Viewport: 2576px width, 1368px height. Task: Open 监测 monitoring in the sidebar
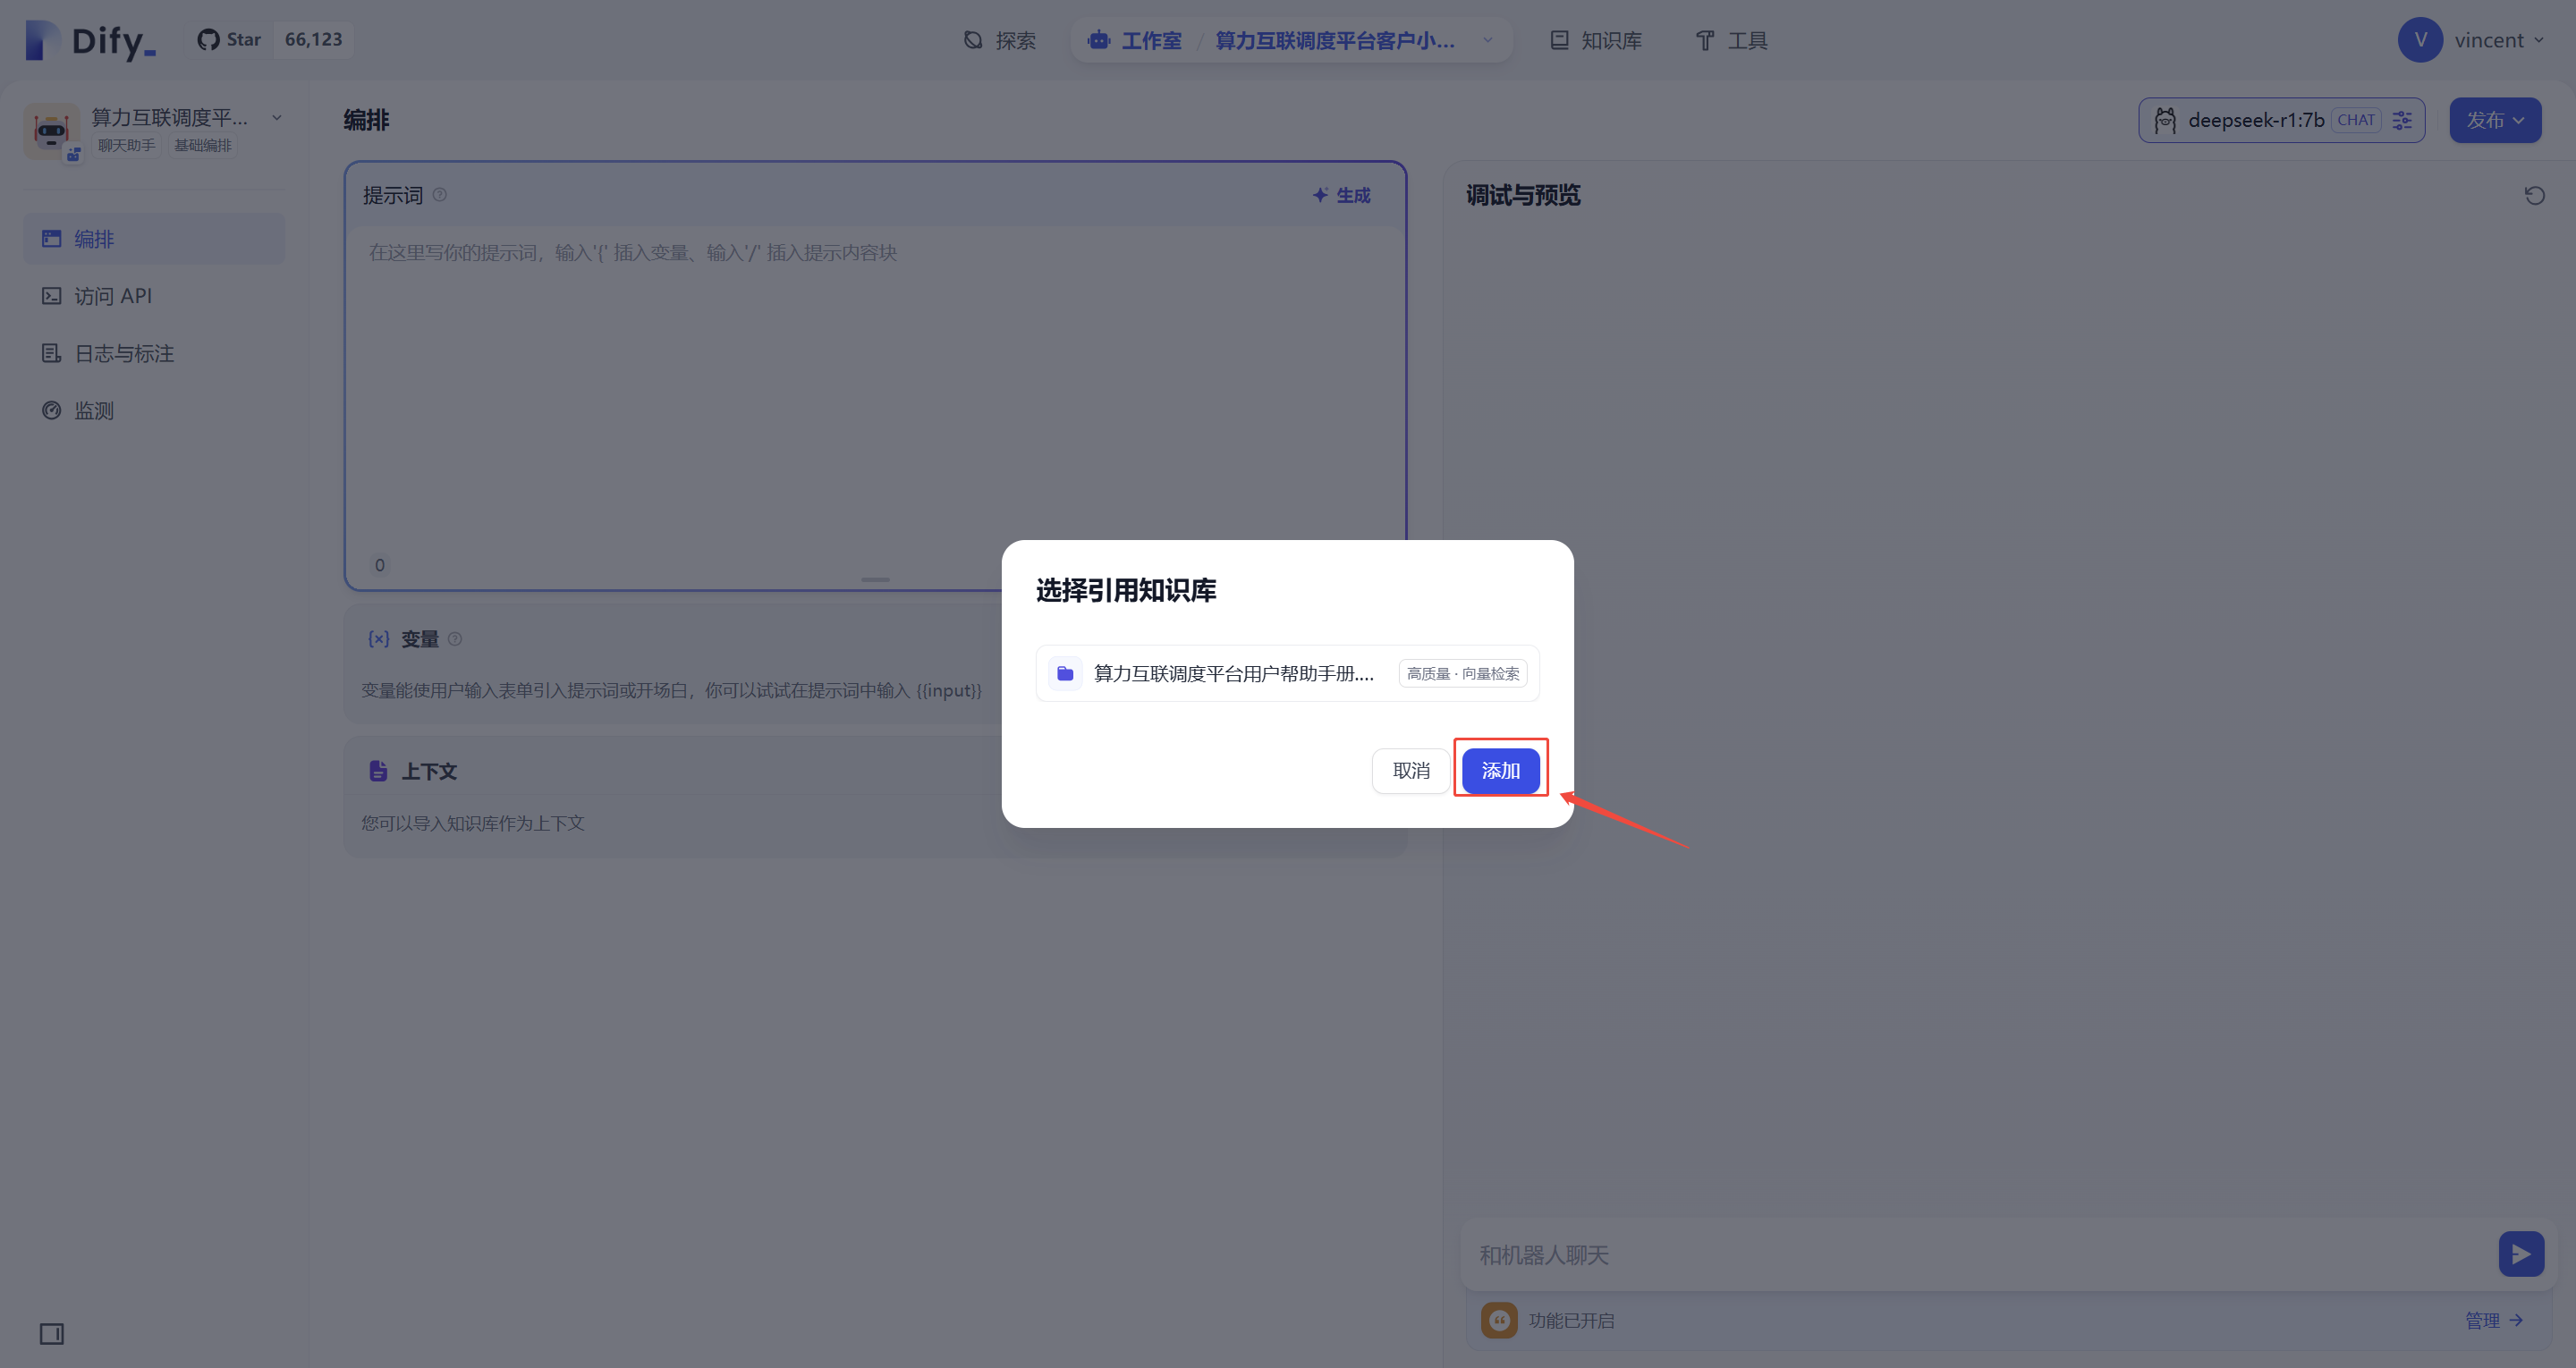pyautogui.click(x=154, y=411)
